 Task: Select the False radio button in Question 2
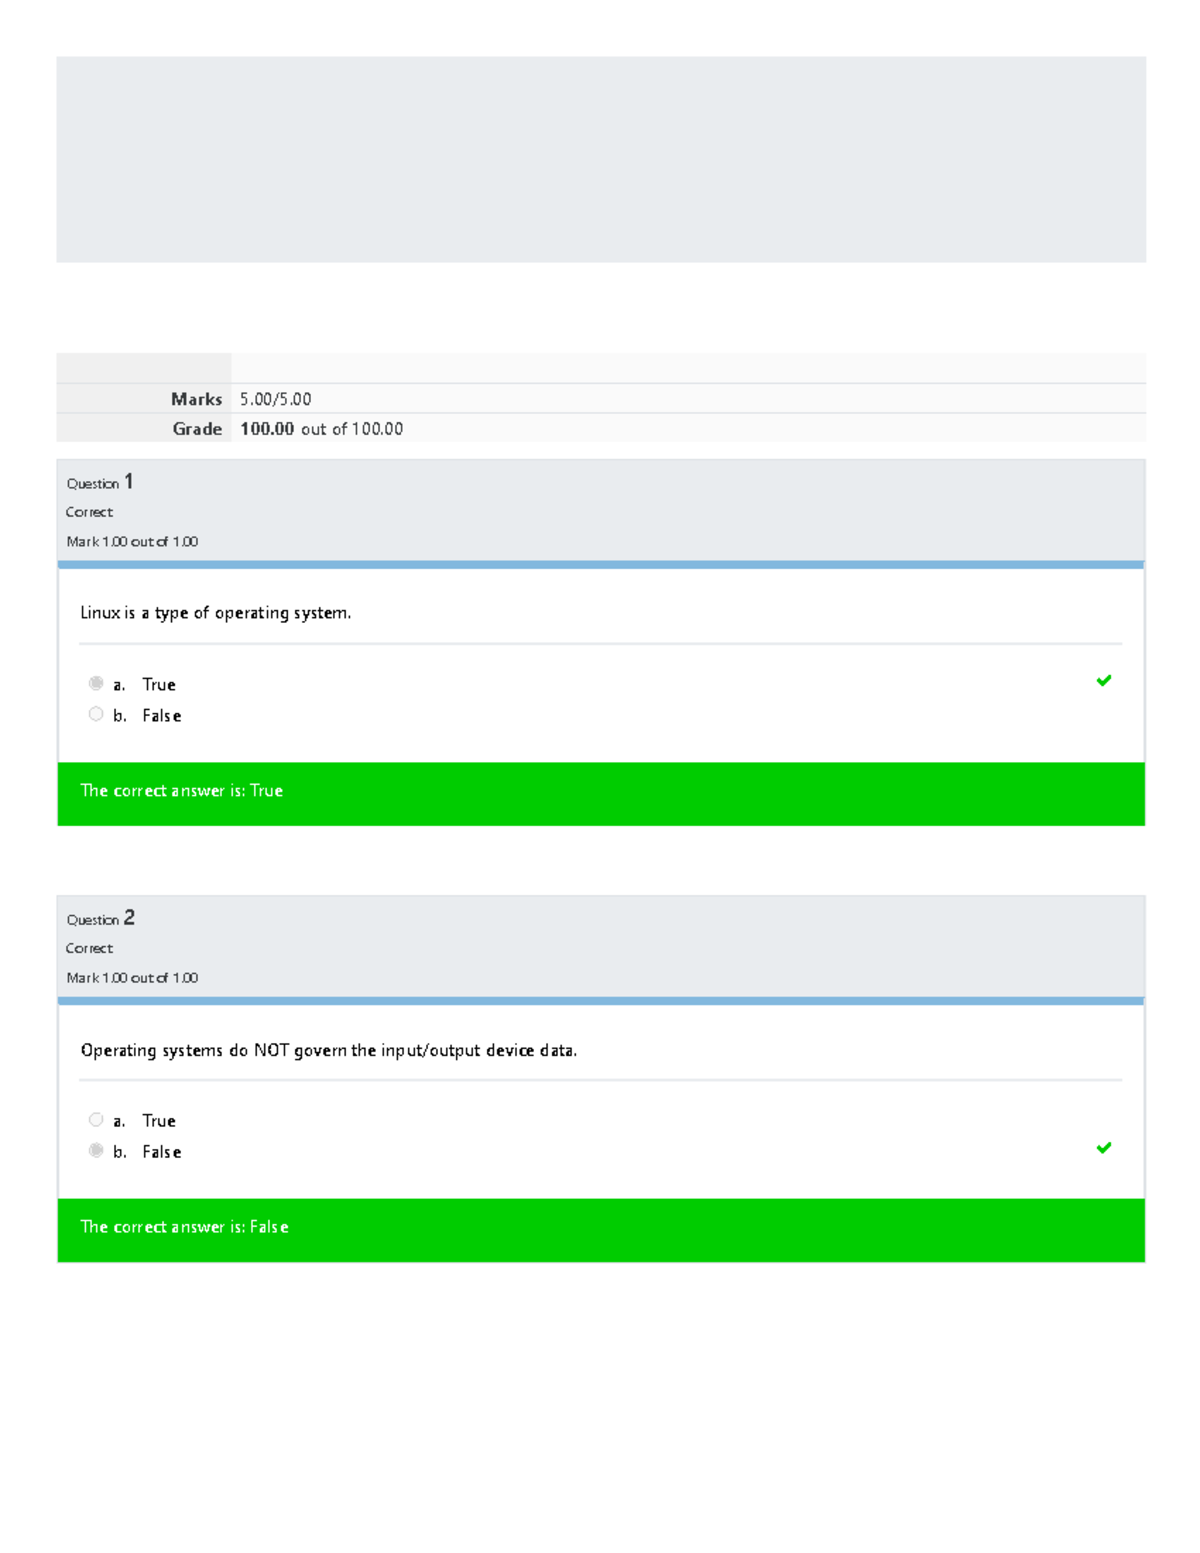[96, 1150]
